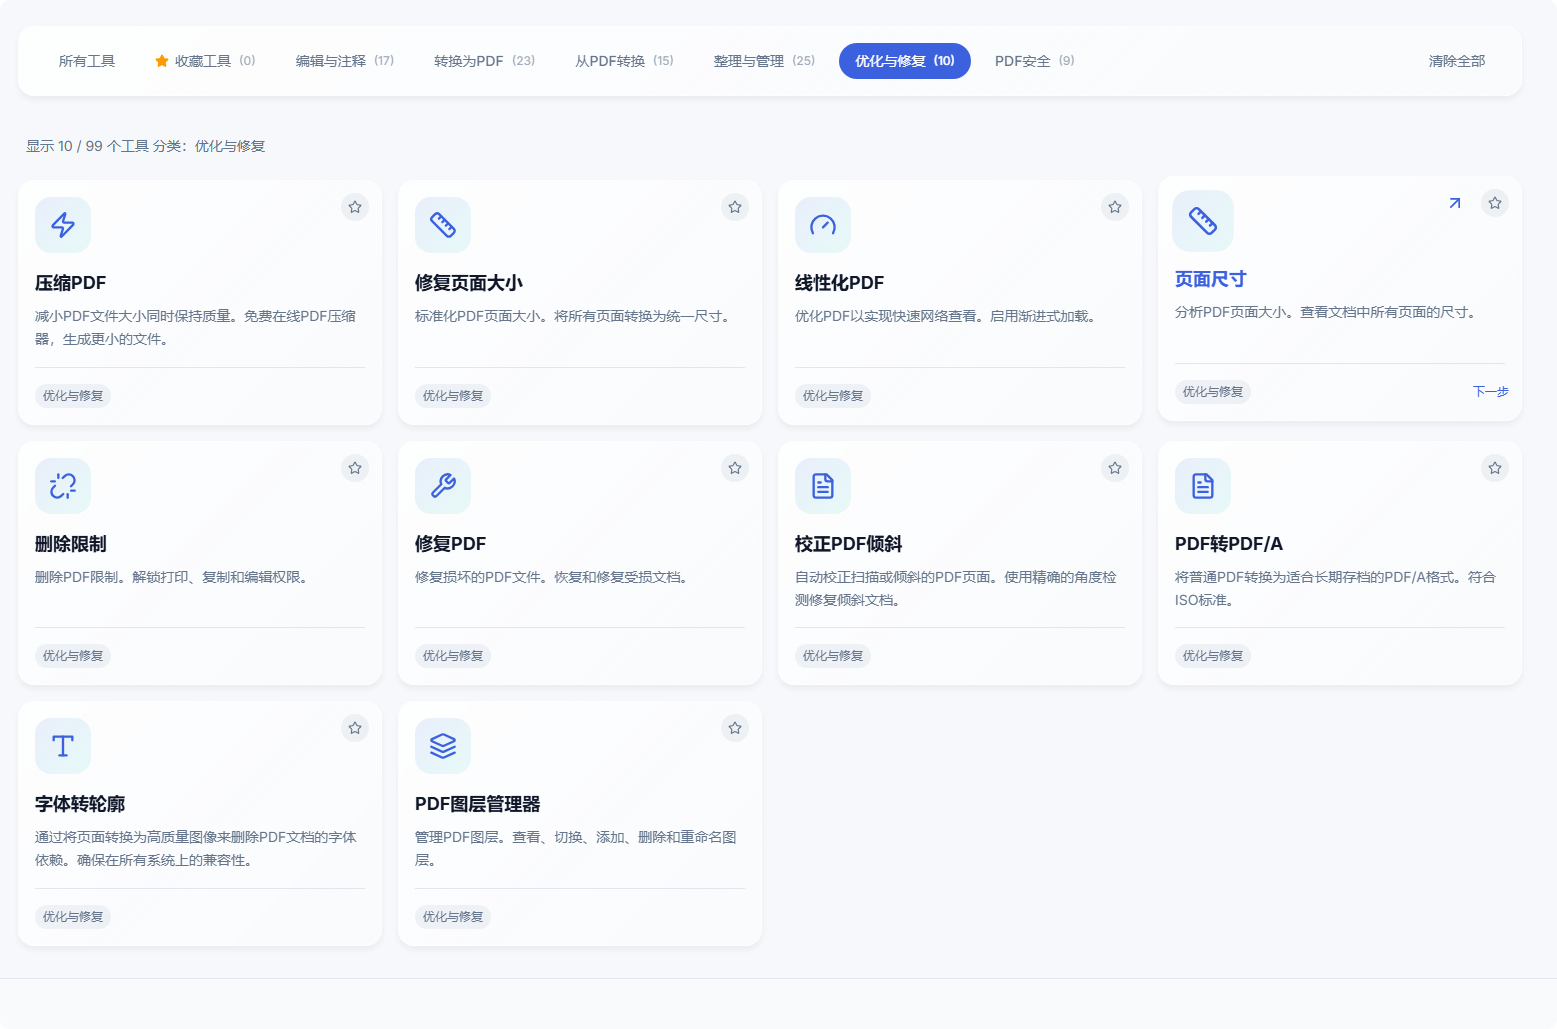
Task: Click the 下一步 link on 页面尺寸 card
Action: (x=1490, y=392)
